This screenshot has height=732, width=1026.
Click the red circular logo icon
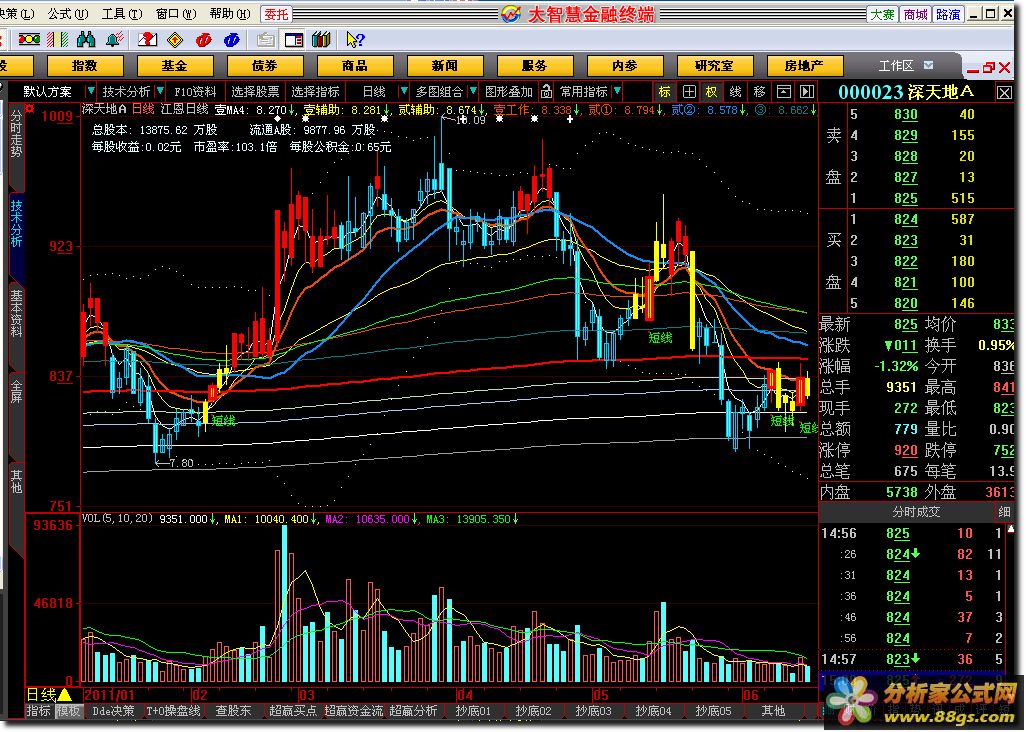(203, 40)
